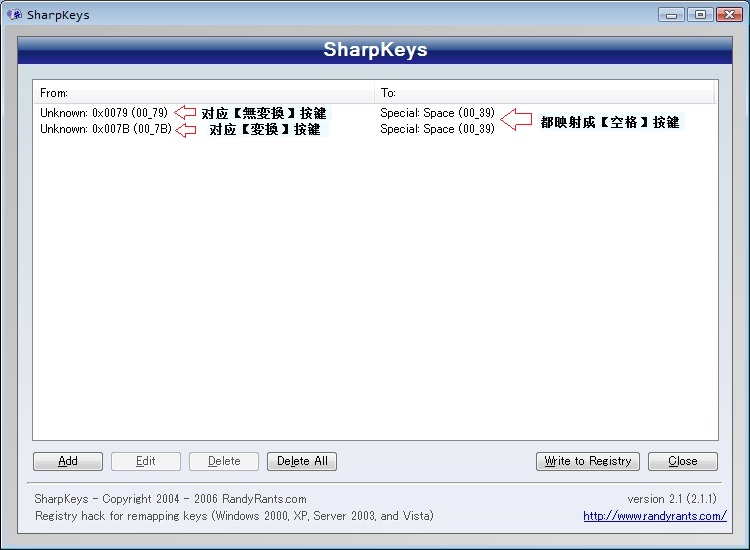Viewport: 750px width, 550px height.
Task: Click the Close button
Action: [683, 461]
